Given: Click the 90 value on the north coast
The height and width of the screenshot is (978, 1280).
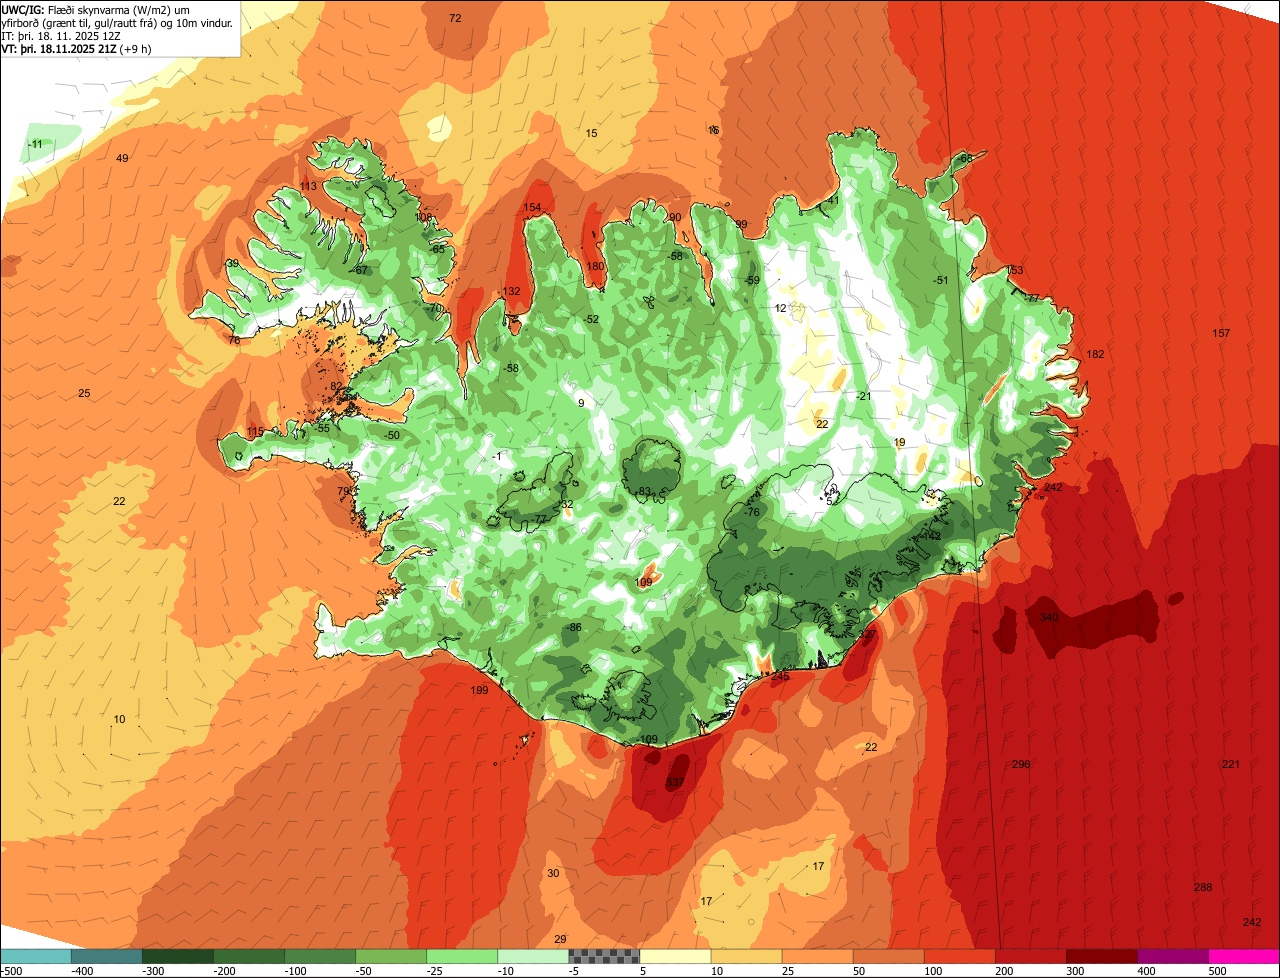Looking at the screenshot, I should point(675,218).
